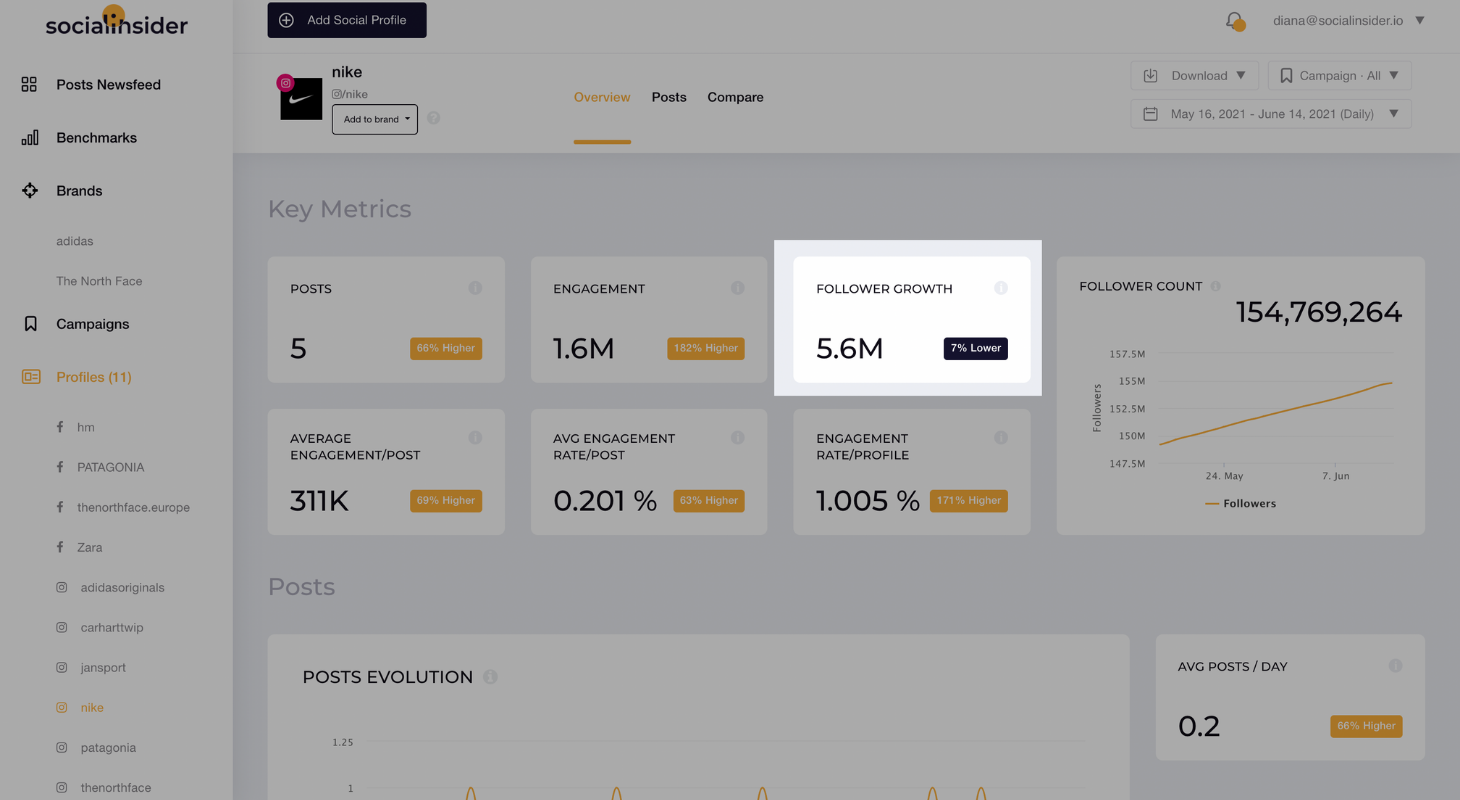Click info icon on ENGAGEMENT RATE/PROFILE card

[1000, 438]
